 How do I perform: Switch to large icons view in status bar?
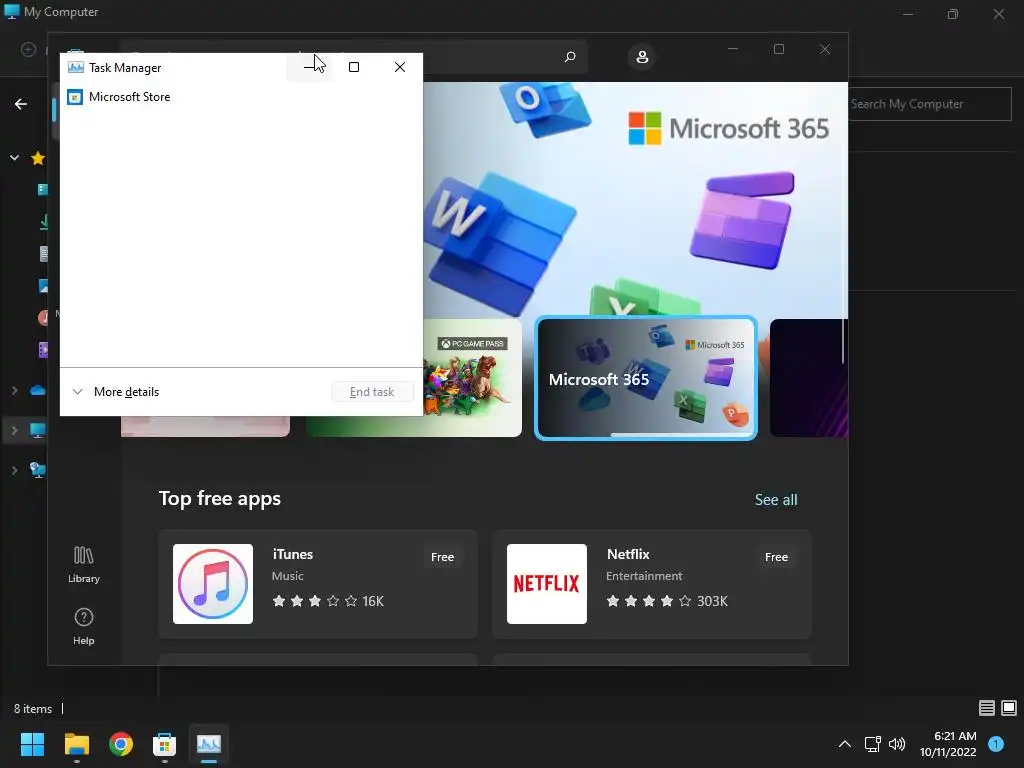[x=1009, y=708]
